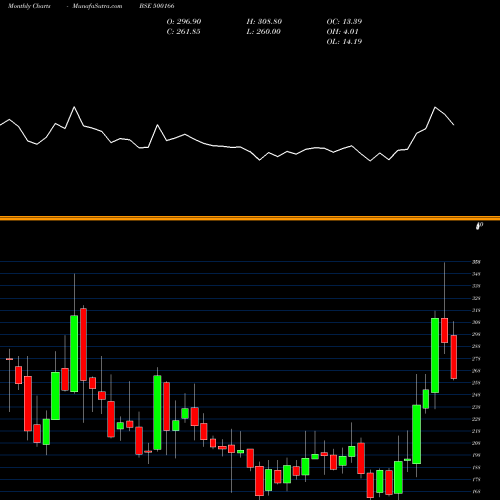This screenshot has width=500, height=500.
Task: Click the 268 price axis label
Action: click(x=476, y=371)
